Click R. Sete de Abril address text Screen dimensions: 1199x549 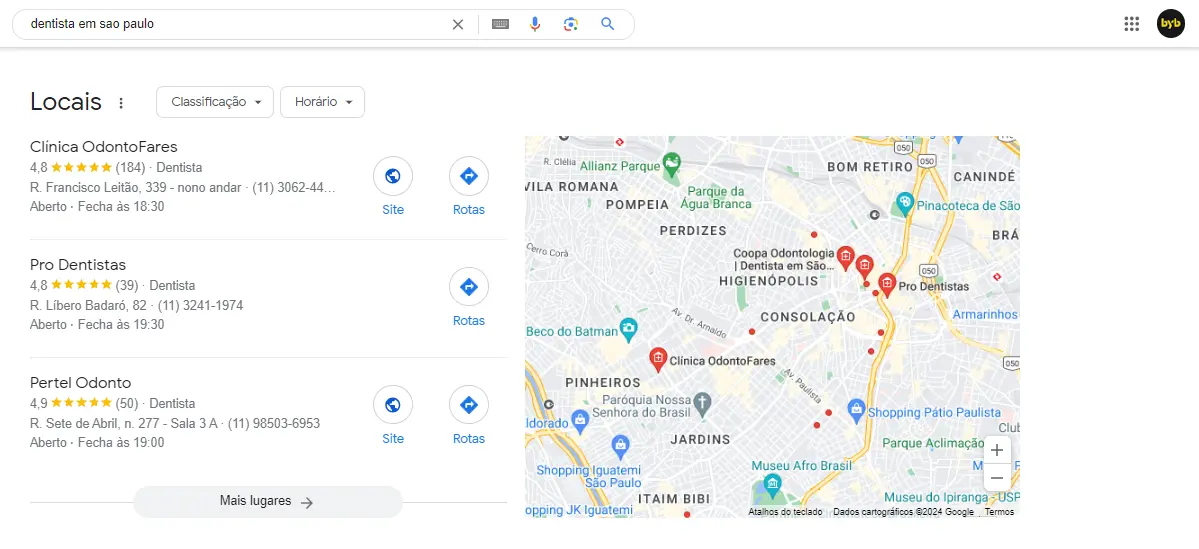click(124, 424)
